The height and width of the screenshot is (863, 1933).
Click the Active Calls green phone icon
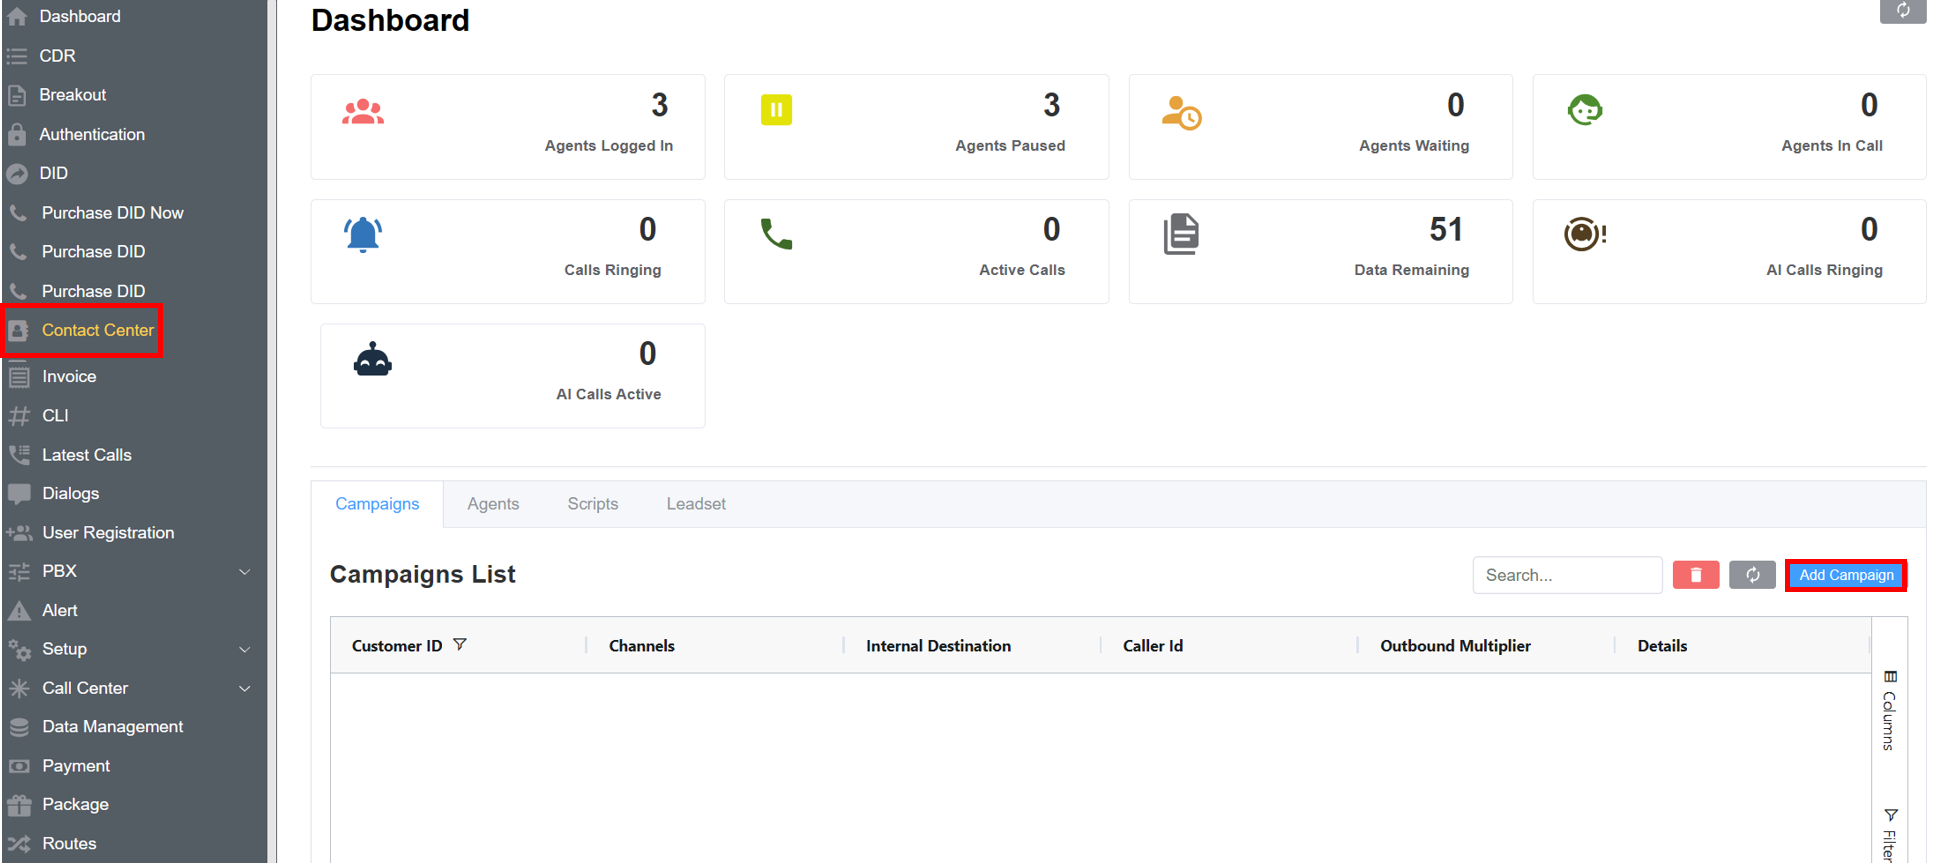776,234
